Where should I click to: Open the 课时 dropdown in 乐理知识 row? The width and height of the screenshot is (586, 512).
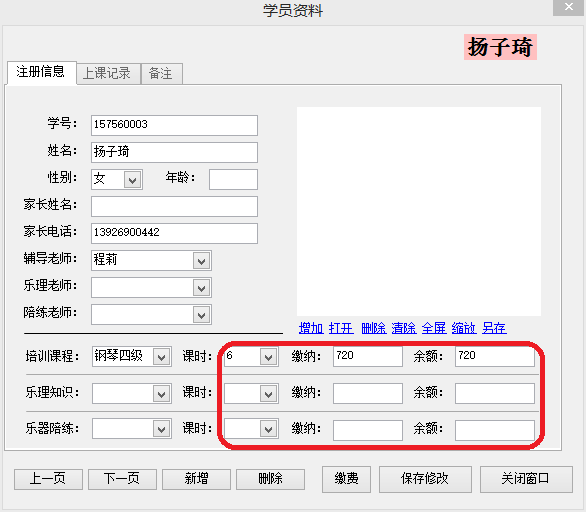click(268, 394)
